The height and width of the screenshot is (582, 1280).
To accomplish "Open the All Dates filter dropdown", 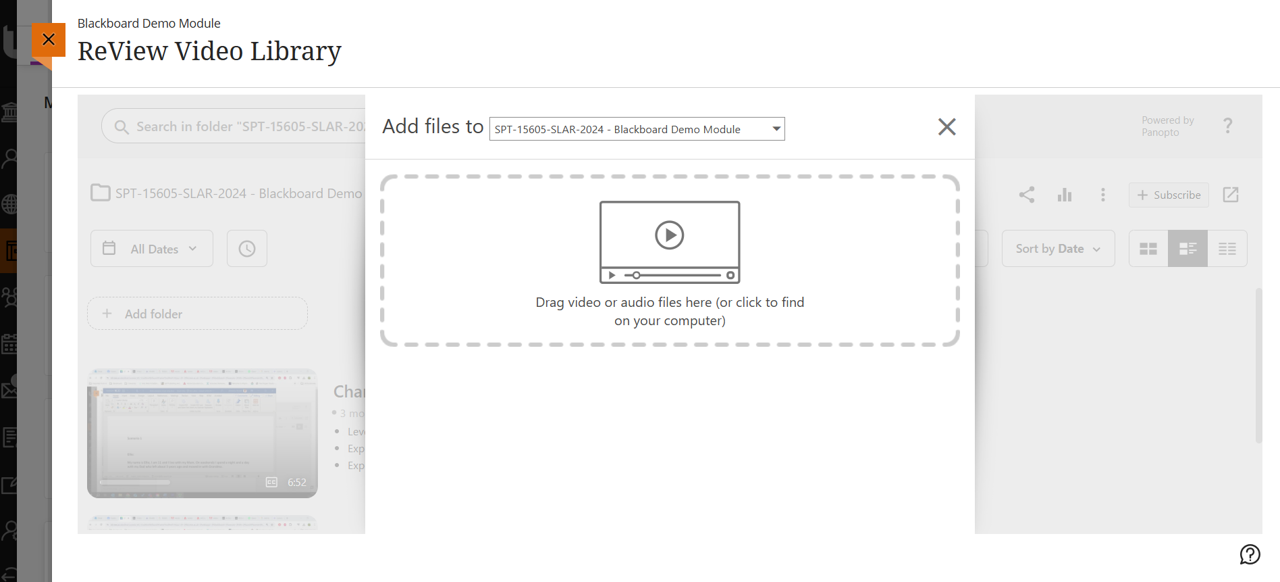I will 152,249.
